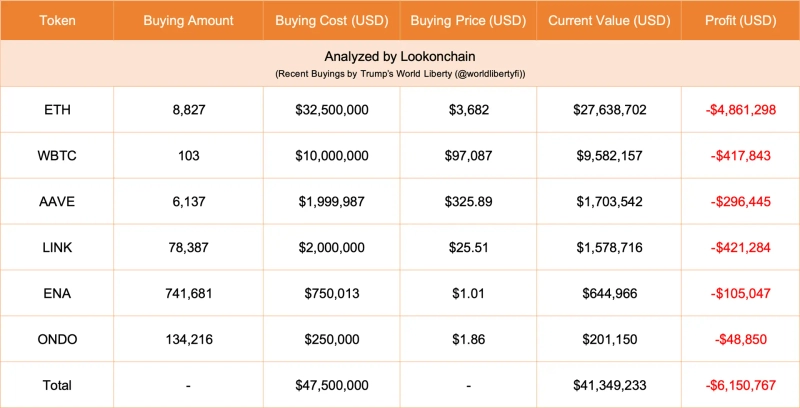
Task: Select the WBTC token cell
Action: tap(57, 155)
